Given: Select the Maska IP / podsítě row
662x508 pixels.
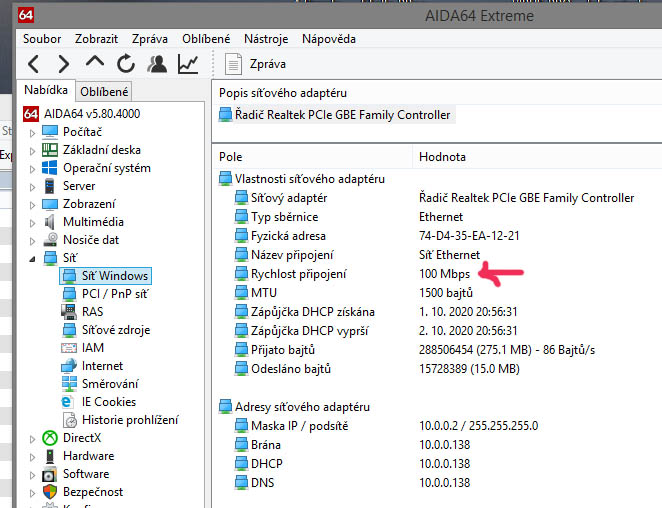Looking at the screenshot, I should 386,426.
